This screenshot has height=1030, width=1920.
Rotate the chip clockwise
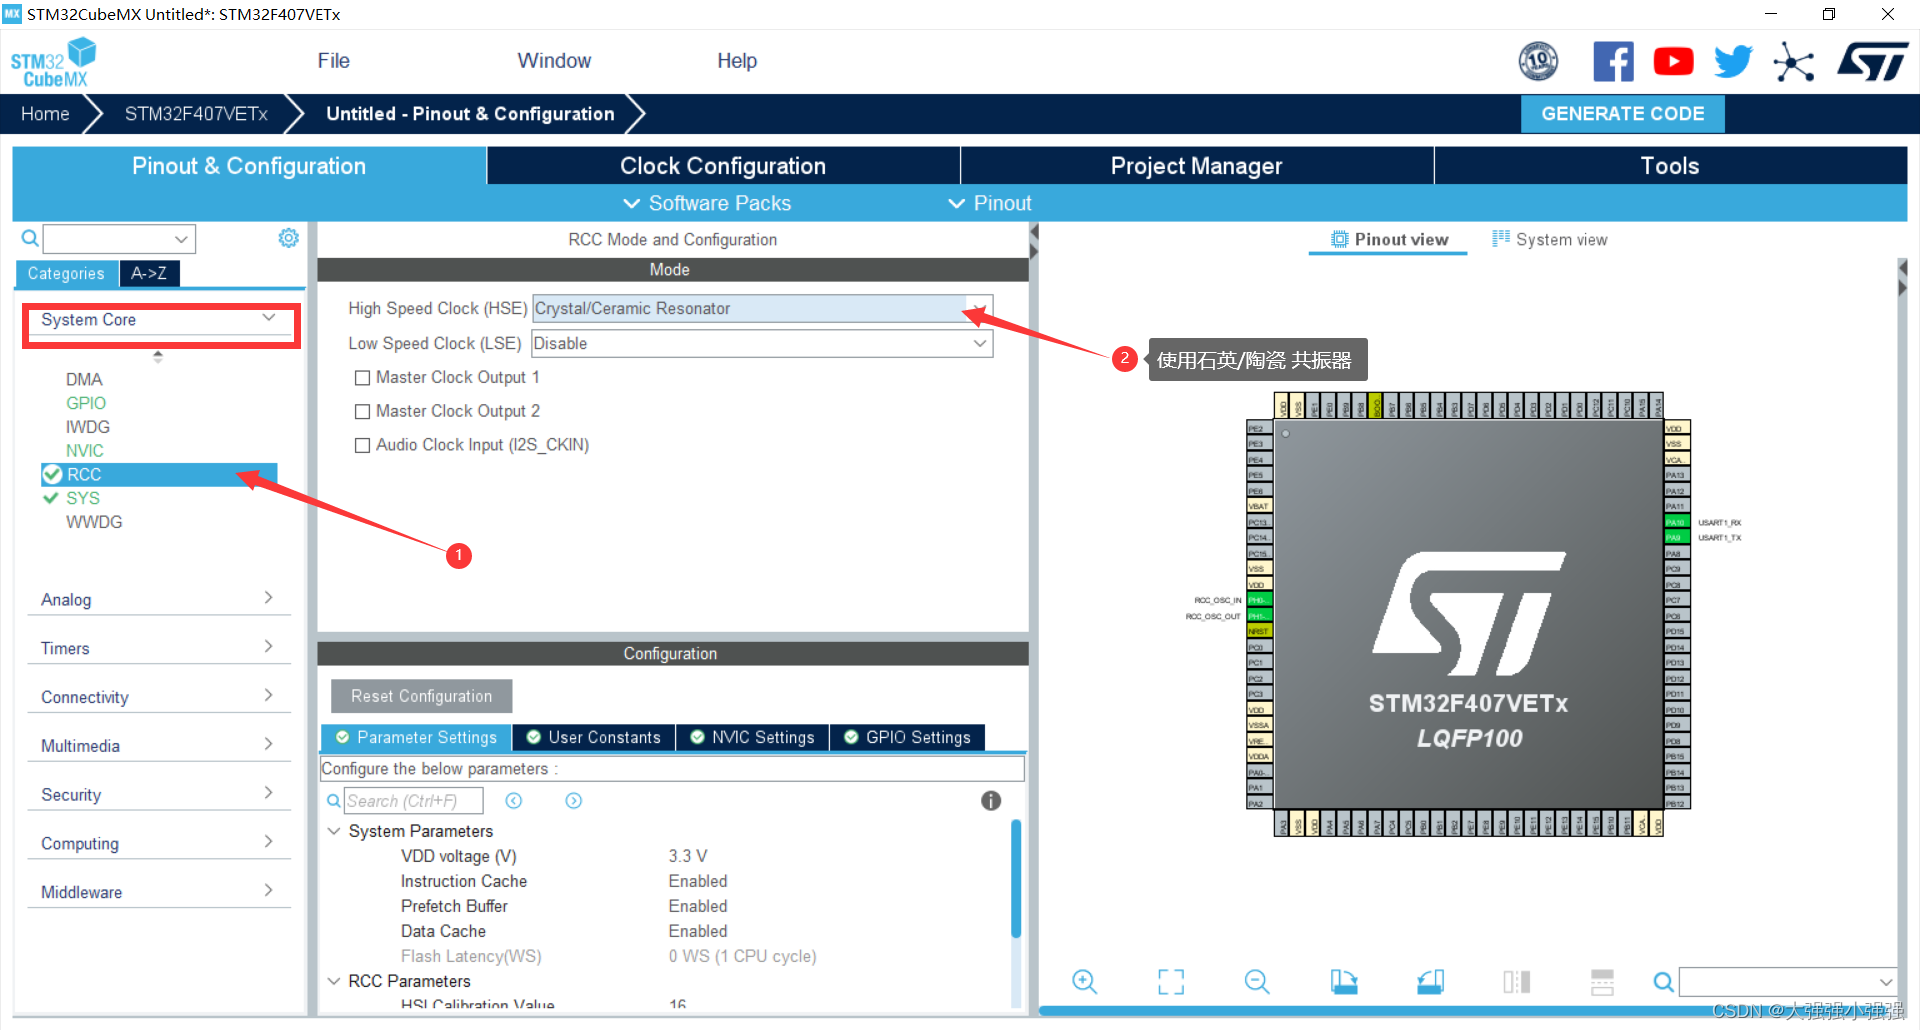click(1344, 982)
